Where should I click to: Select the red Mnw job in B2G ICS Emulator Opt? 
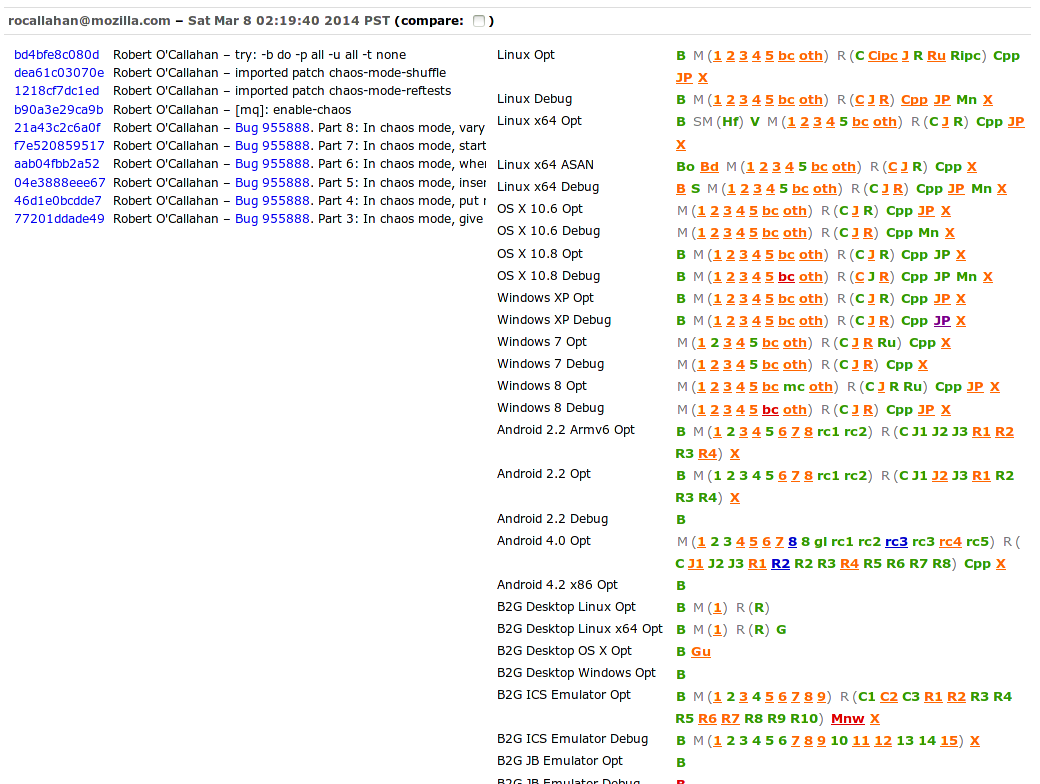pos(848,718)
